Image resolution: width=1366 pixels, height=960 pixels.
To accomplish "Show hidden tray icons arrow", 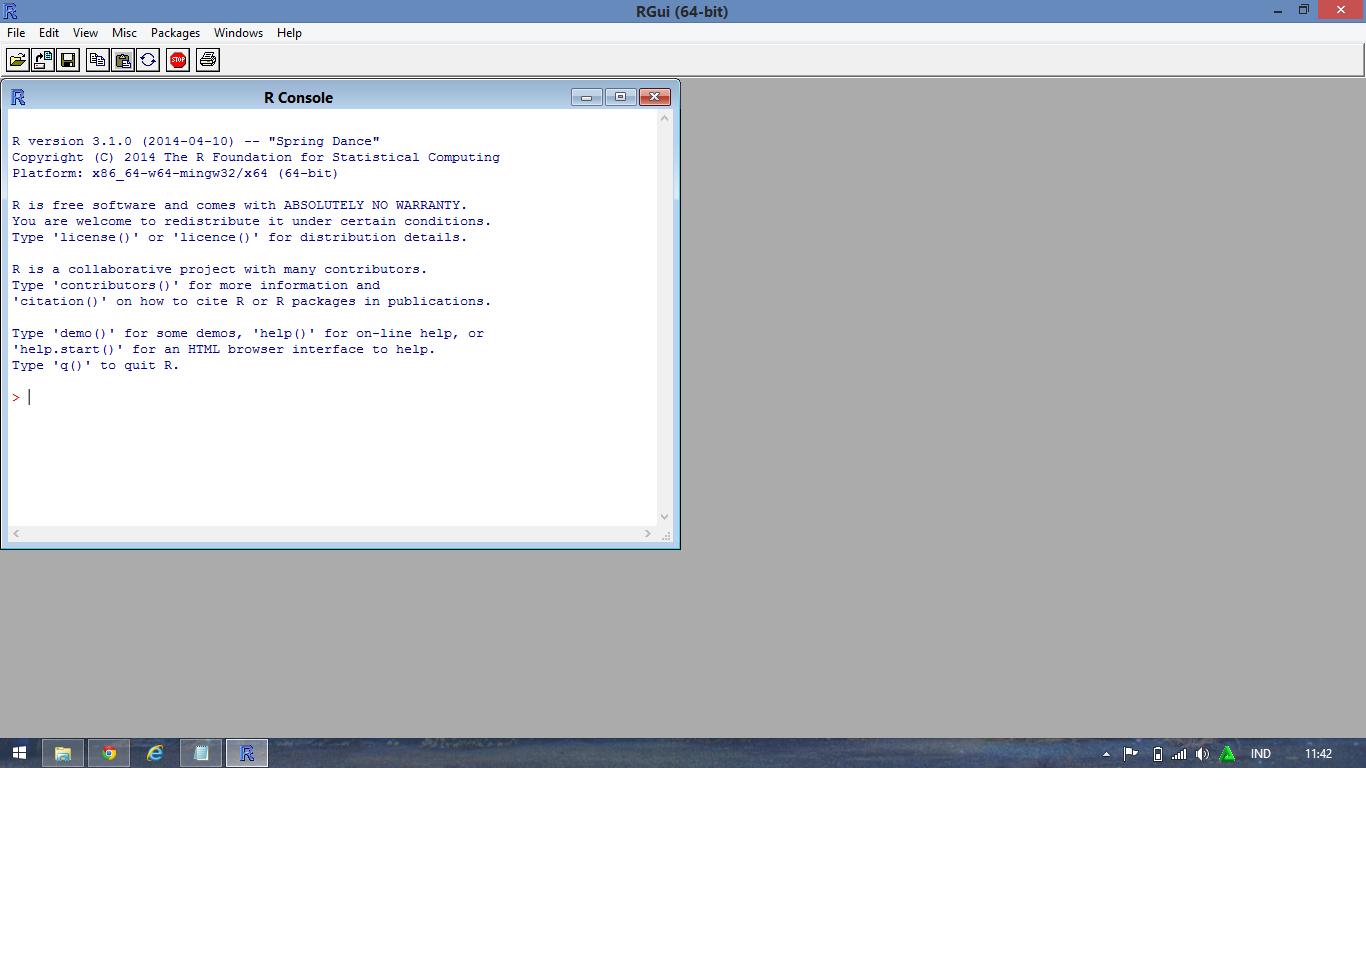I will tap(1106, 754).
